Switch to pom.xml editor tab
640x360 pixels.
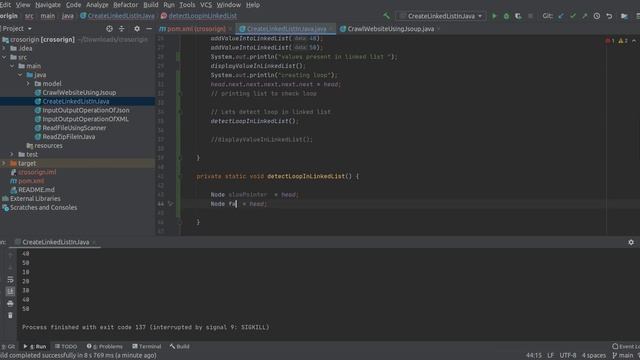tap(195, 29)
